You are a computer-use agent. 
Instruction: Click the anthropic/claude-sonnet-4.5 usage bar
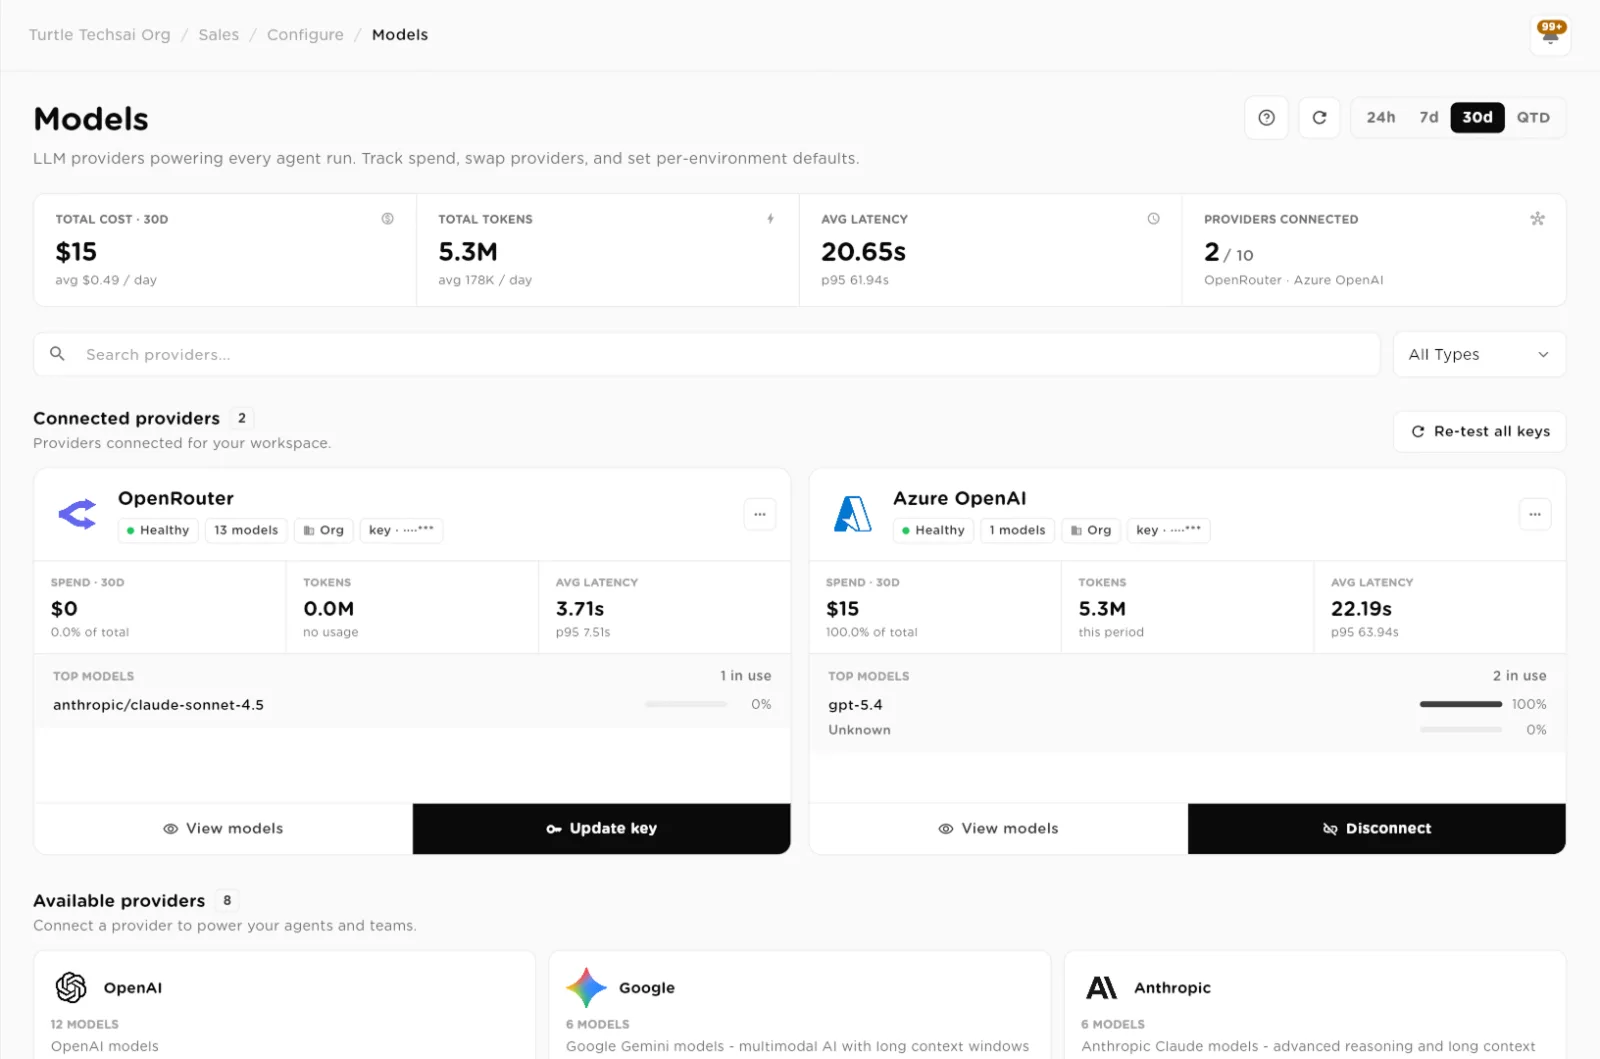(x=686, y=704)
